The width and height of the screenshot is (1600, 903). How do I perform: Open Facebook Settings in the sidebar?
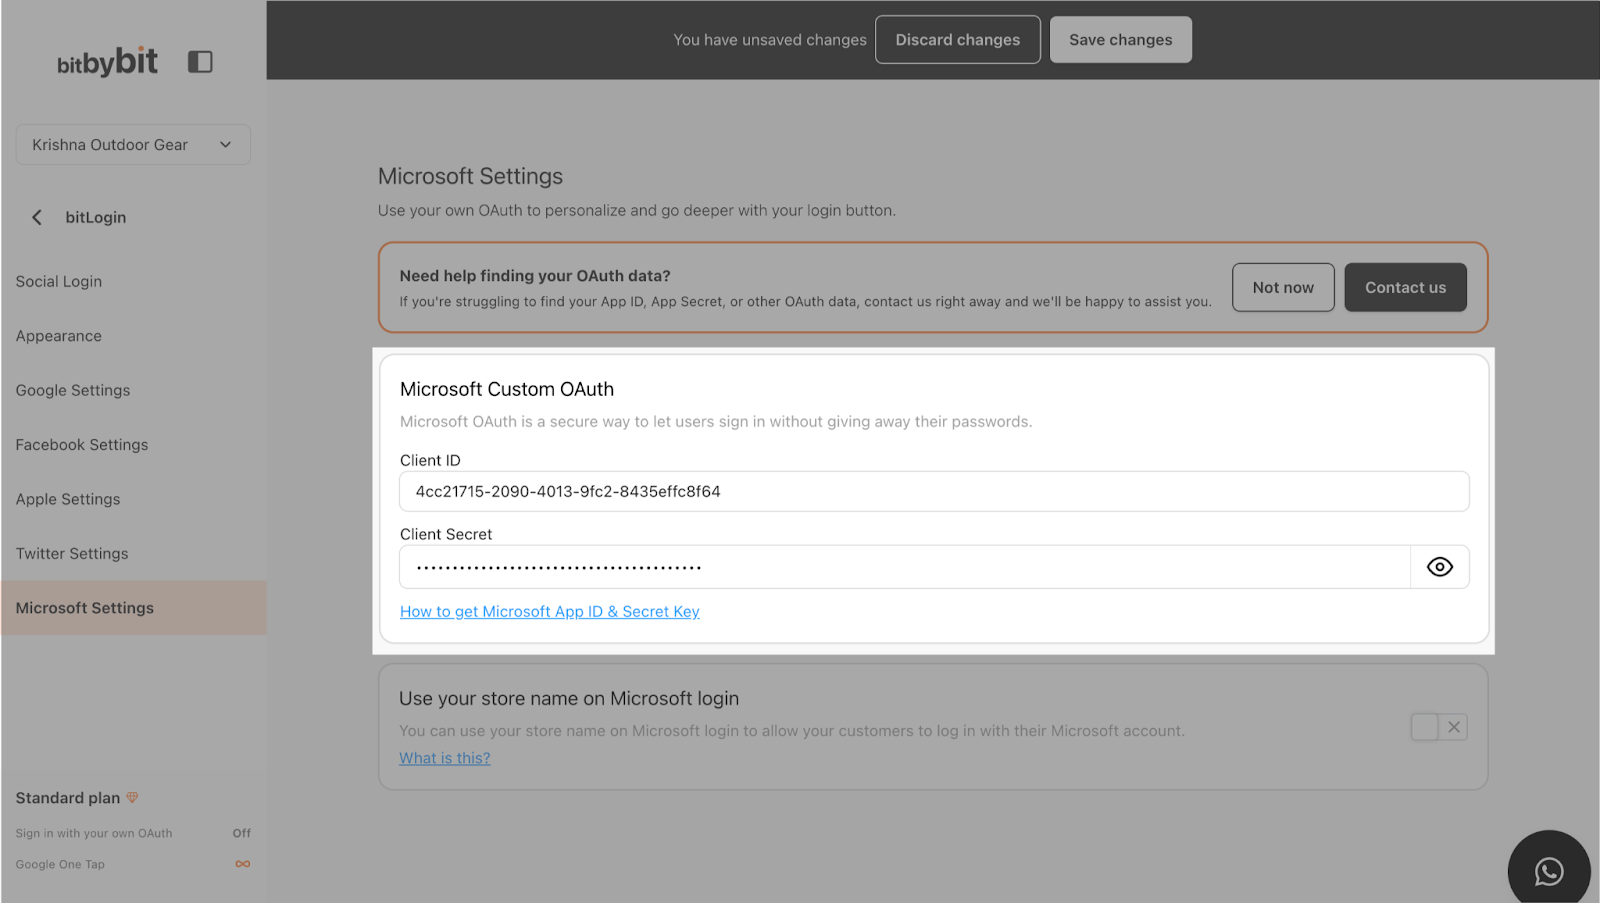(x=82, y=445)
